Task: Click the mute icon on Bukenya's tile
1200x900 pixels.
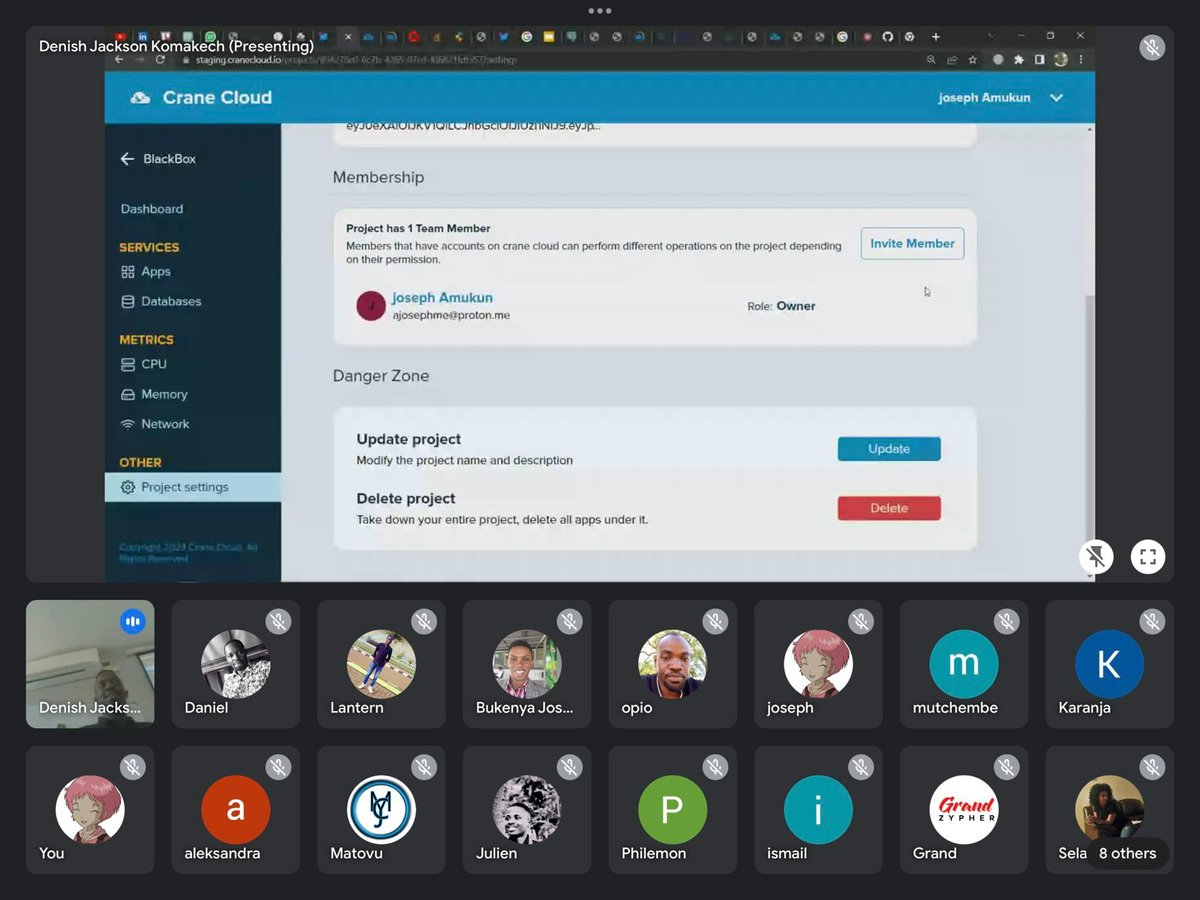Action: [x=570, y=622]
